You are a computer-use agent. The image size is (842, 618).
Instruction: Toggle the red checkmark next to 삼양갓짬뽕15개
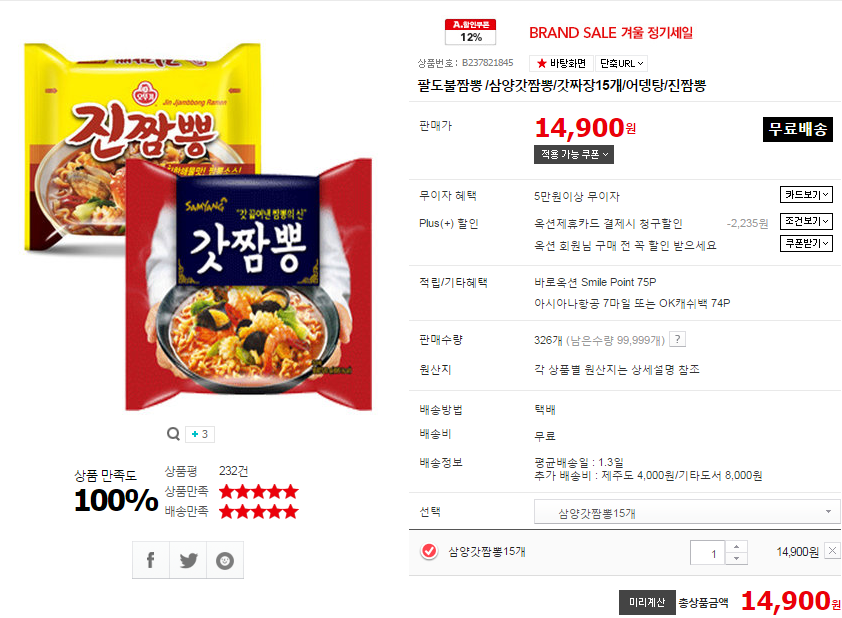click(429, 551)
